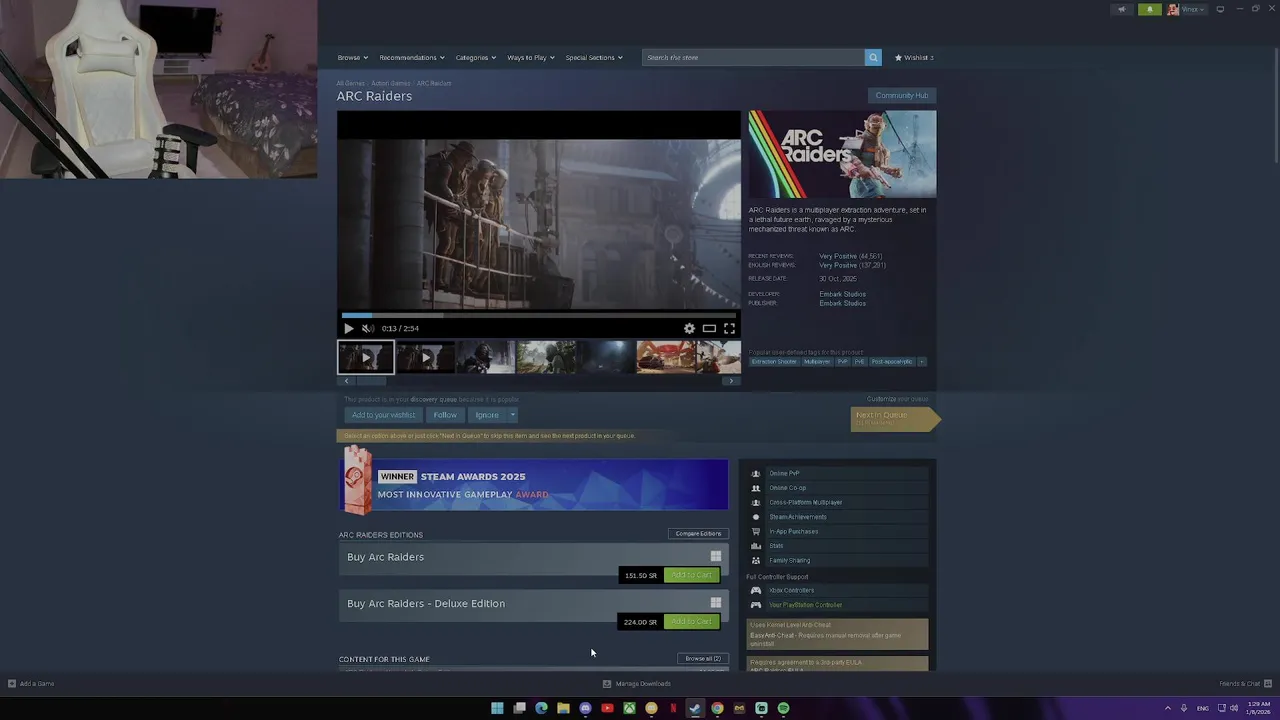Open the In-App Purchases cart icon
Screen dimensions: 1280x720
pyautogui.click(x=756, y=531)
